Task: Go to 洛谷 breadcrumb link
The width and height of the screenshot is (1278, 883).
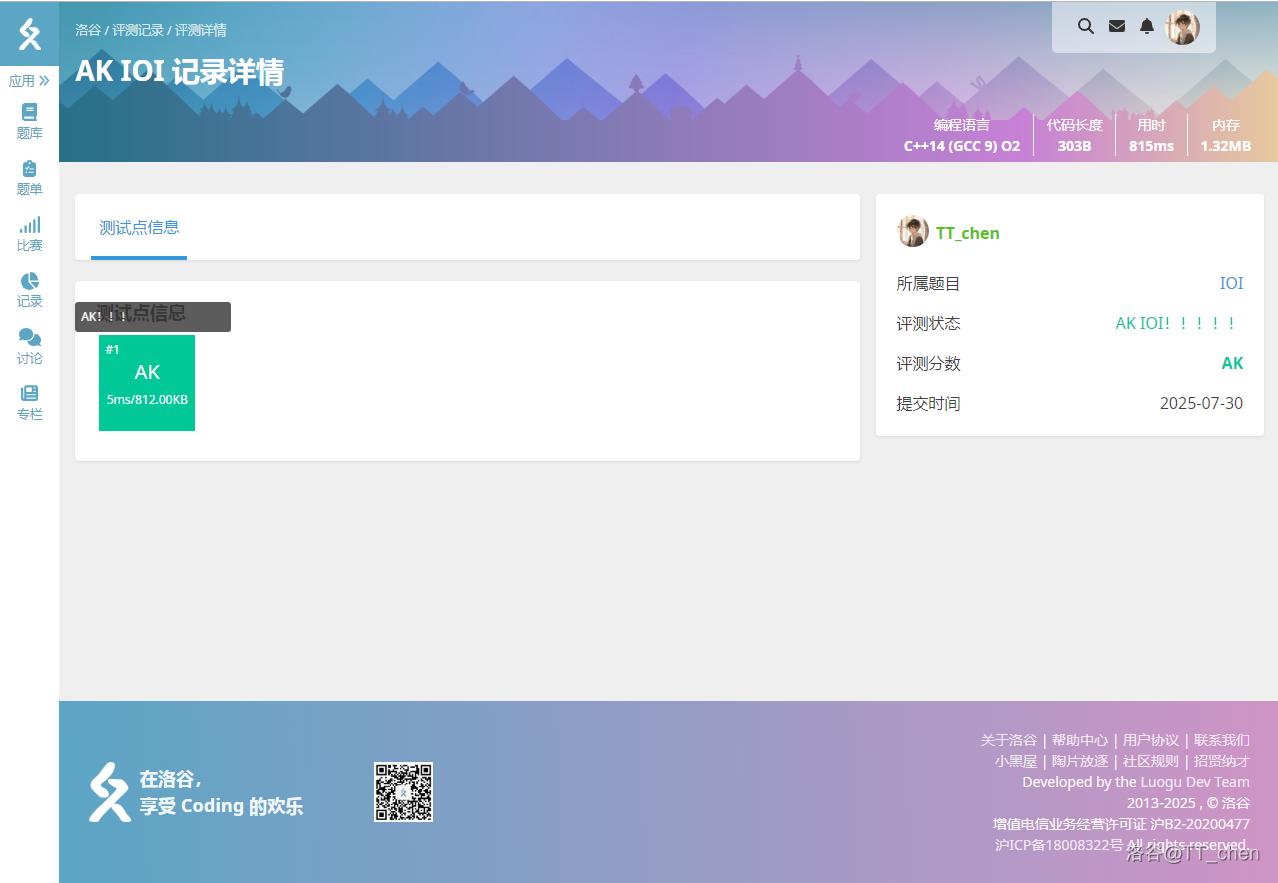Action: pos(88,30)
